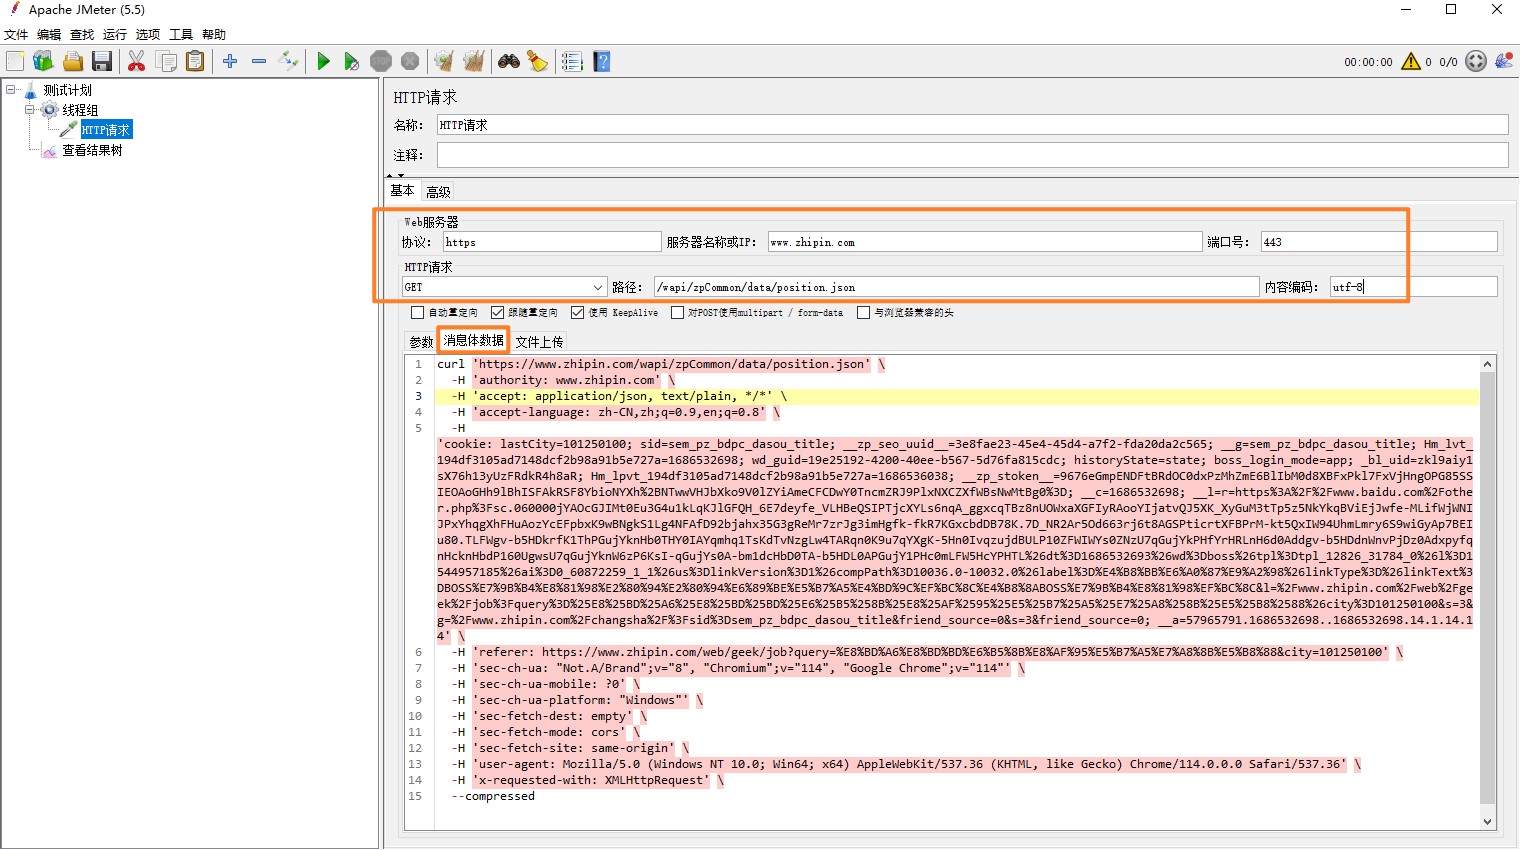
Task: Open the 文件 menu
Action: pyautogui.click(x=16, y=34)
